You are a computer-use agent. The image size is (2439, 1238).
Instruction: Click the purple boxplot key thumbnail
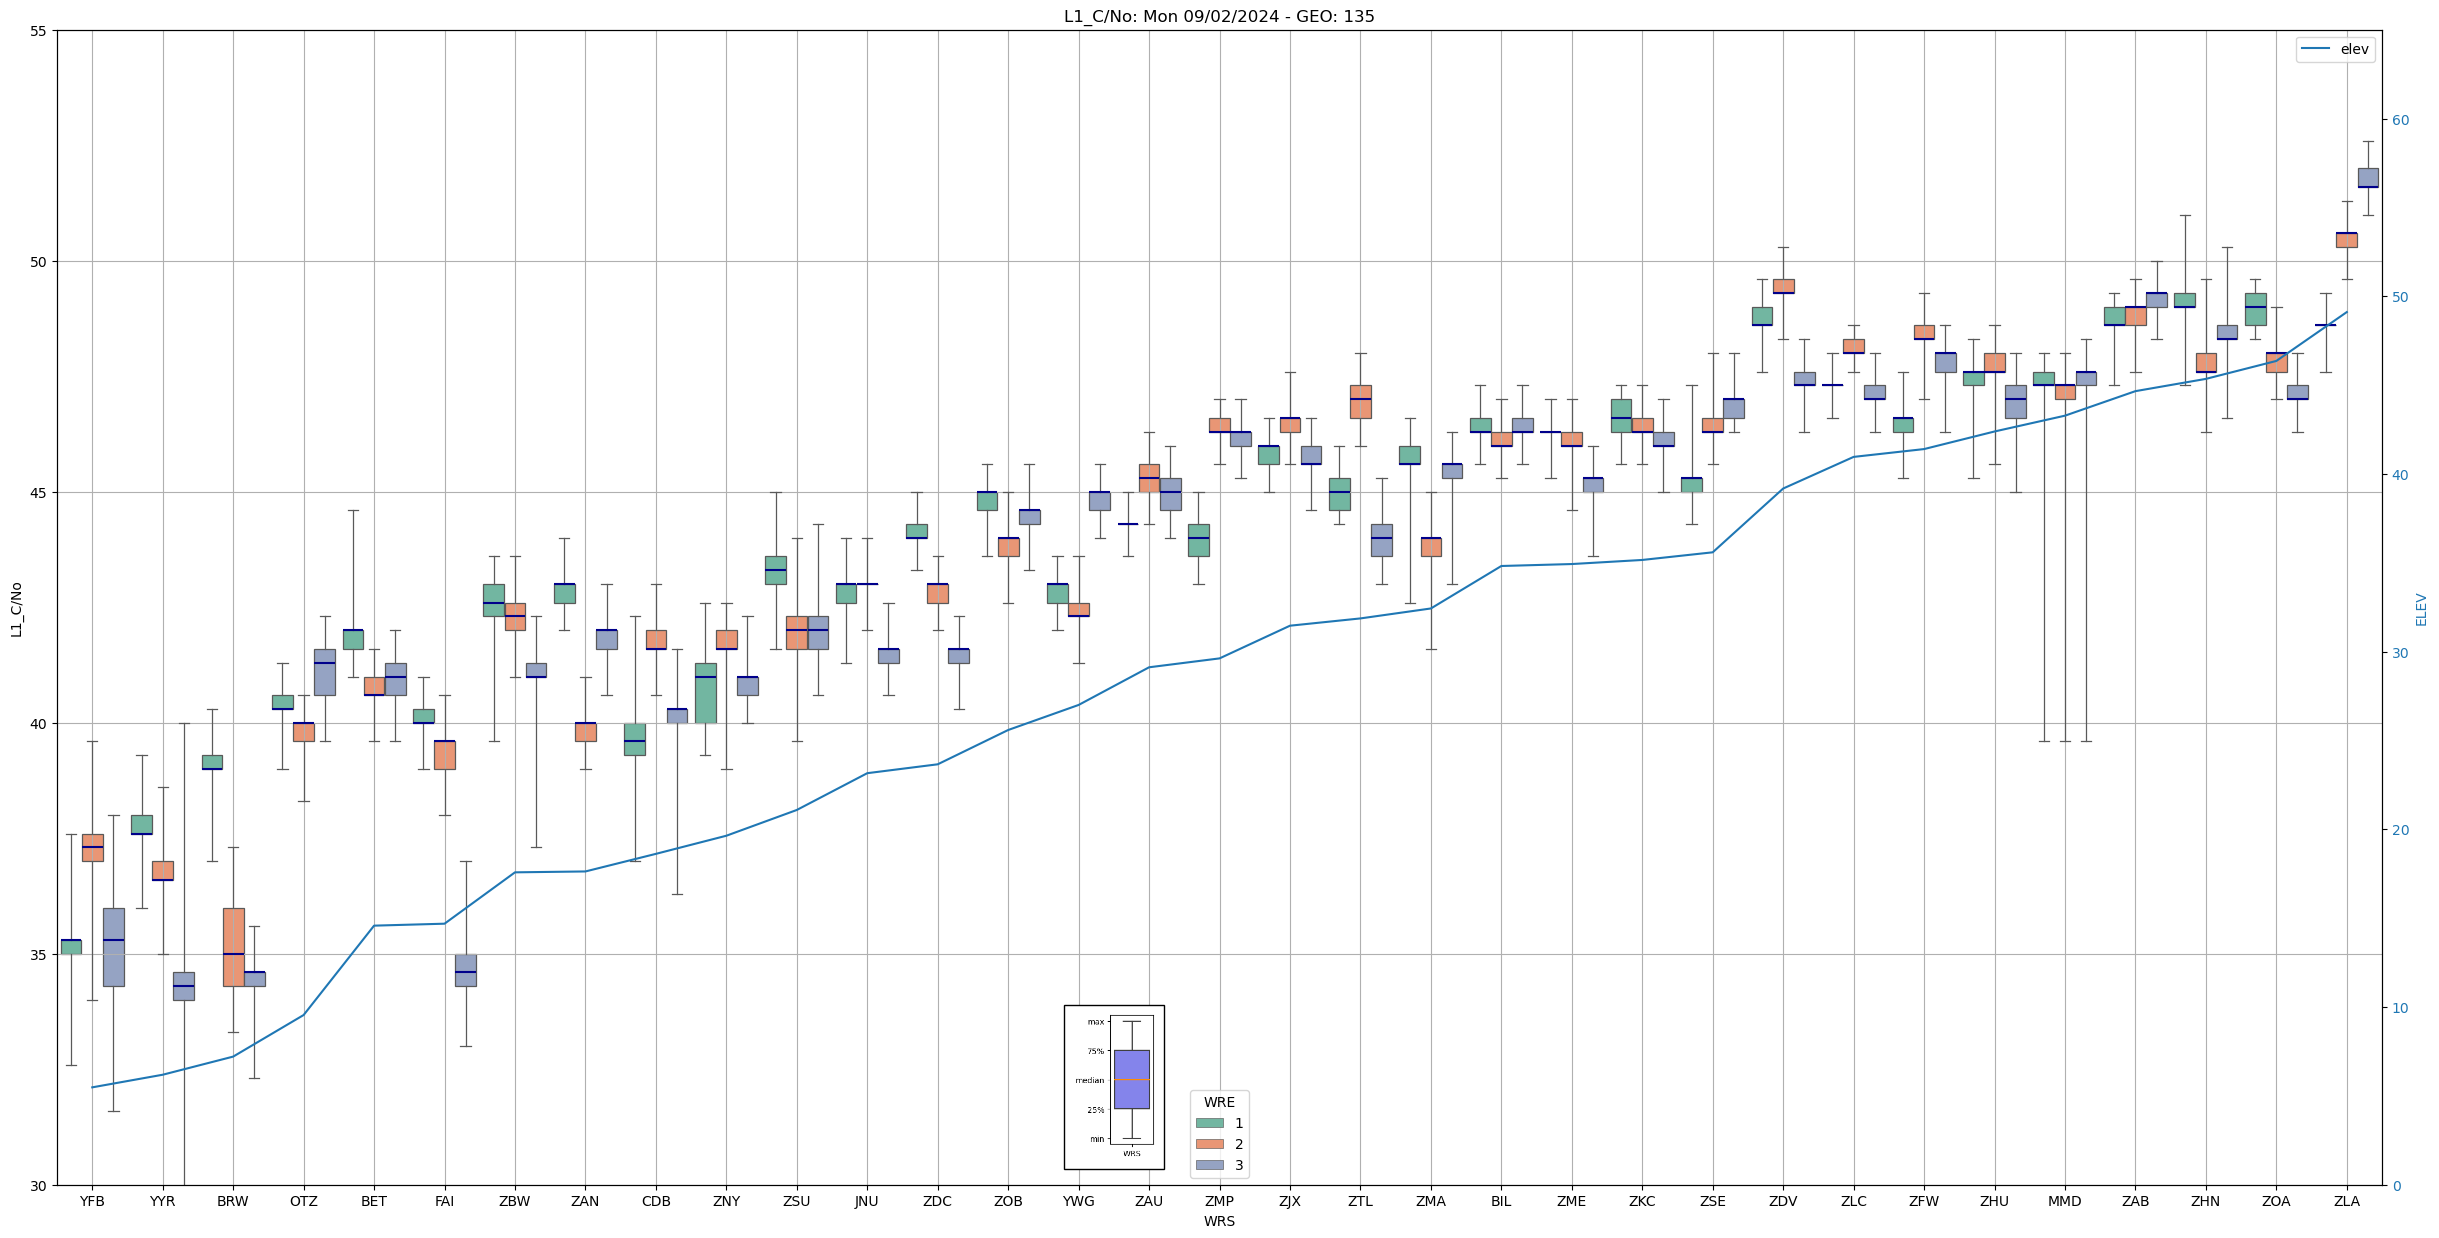[1131, 1079]
